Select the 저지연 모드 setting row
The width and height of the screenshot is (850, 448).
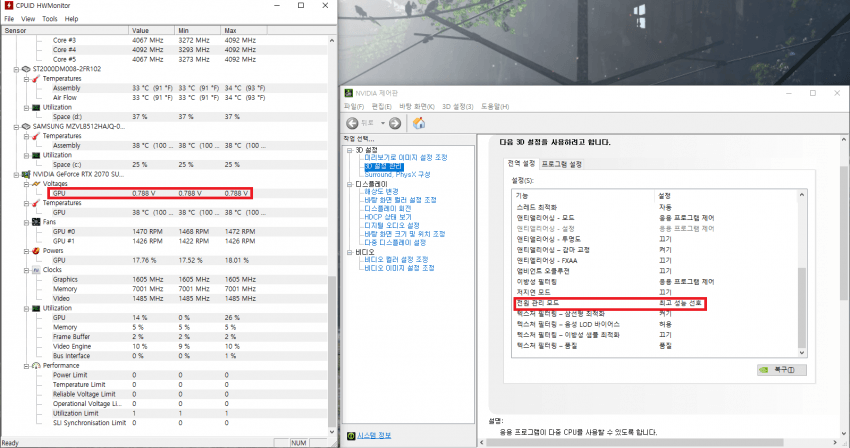click(x=654, y=292)
